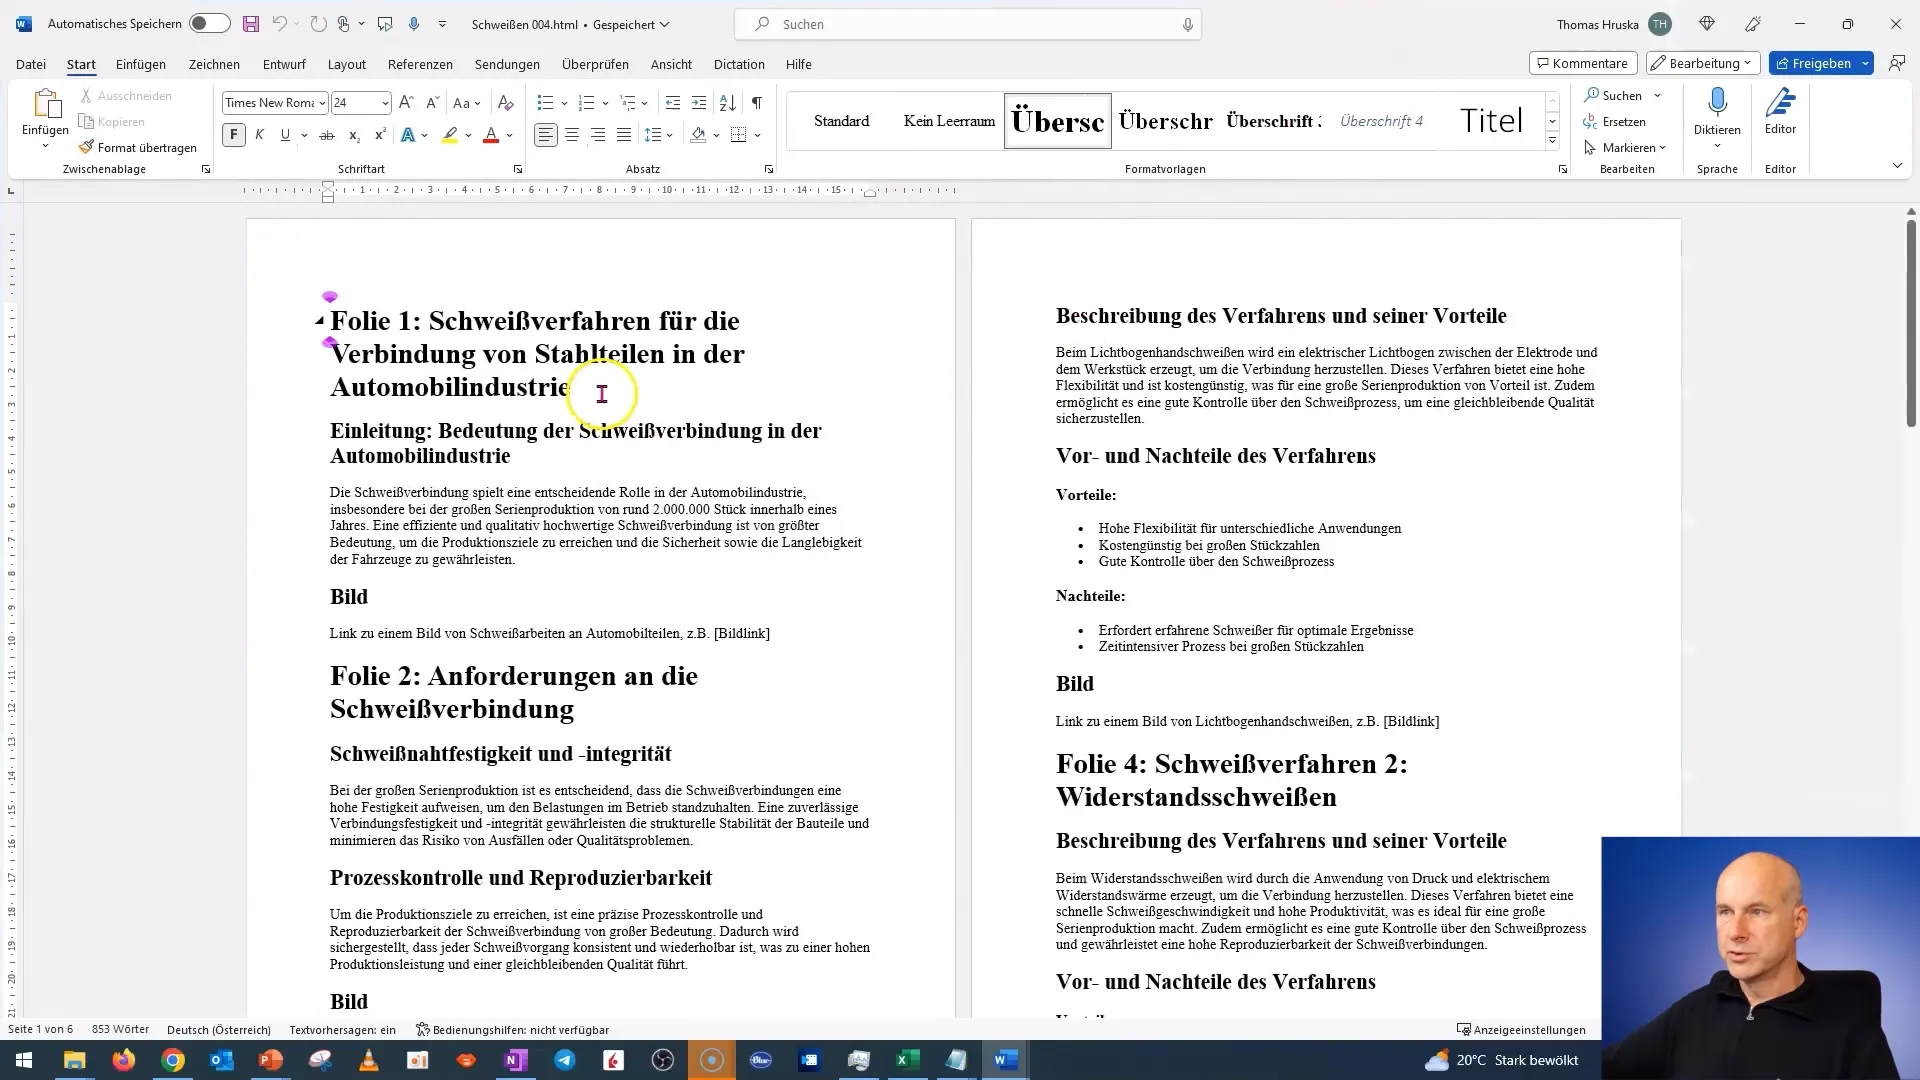Click the Save disk icon in title bar
This screenshot has width=1920, height=1080.
click(251, 24)
